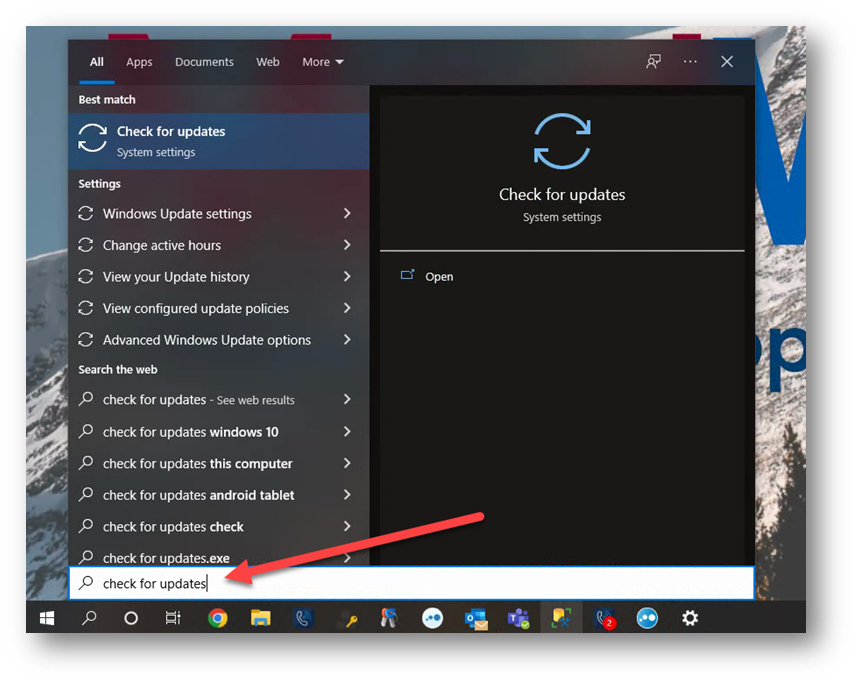This screenshot has width=858, height=685.
Task: Click the Cortana circle icon
Action: click(x=131, y=618)
